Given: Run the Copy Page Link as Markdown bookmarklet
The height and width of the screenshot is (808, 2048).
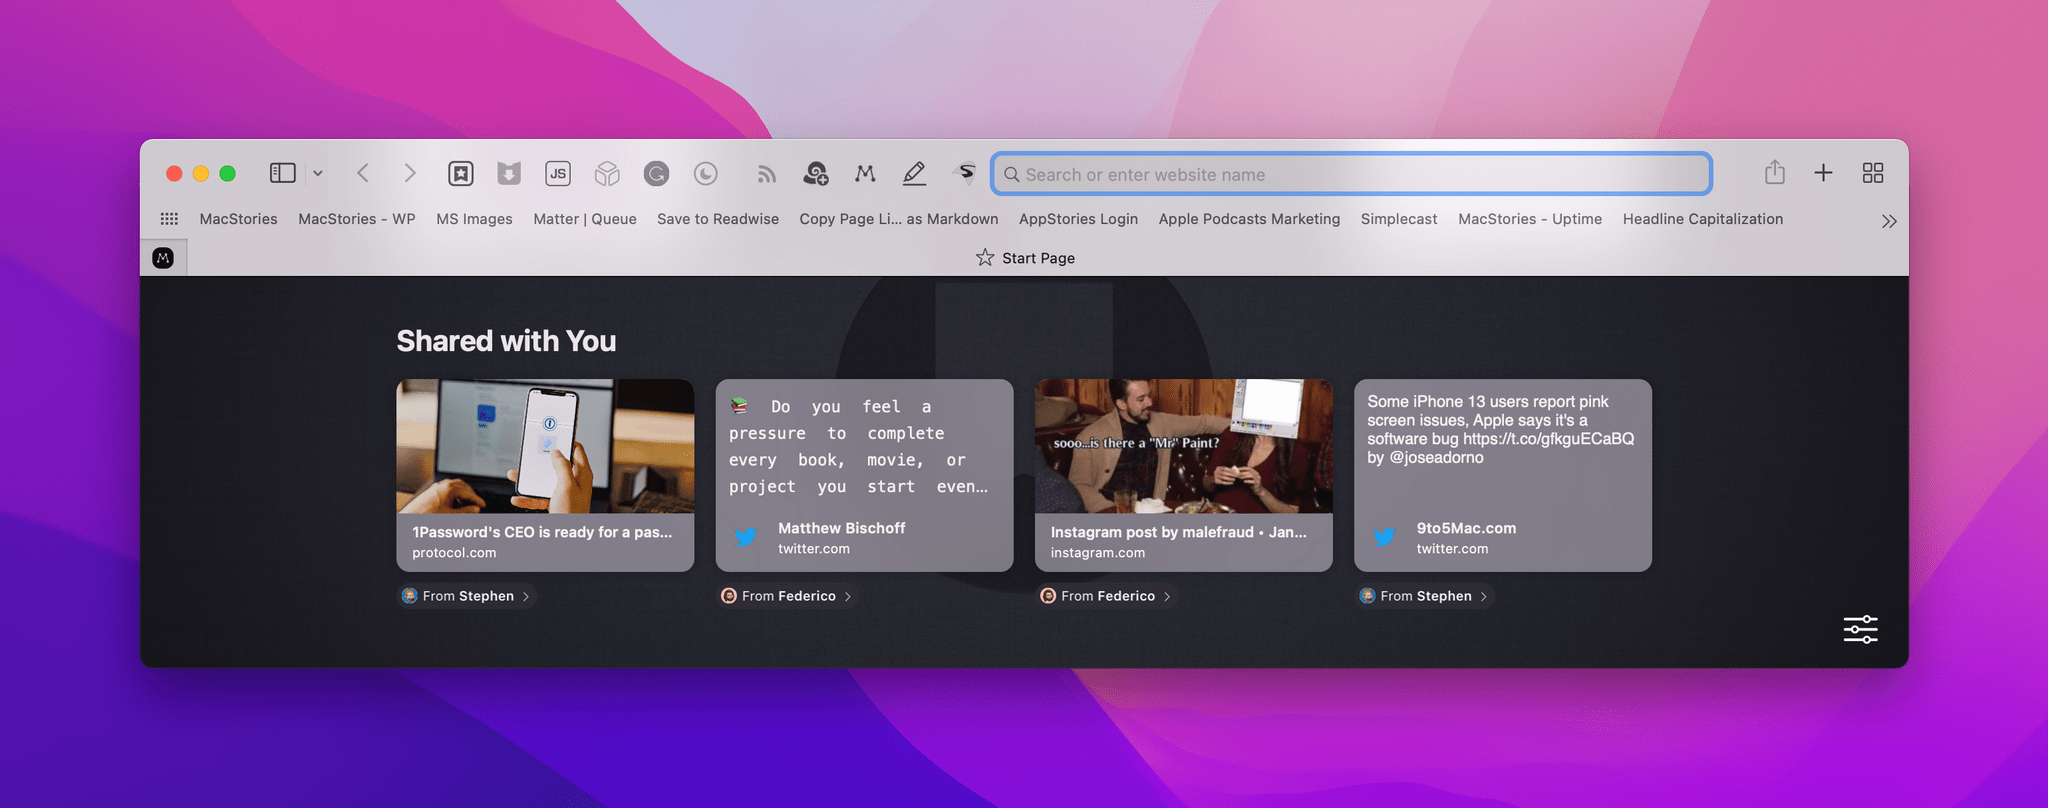Looking at the screenshot, I should [x=899, y=219].
